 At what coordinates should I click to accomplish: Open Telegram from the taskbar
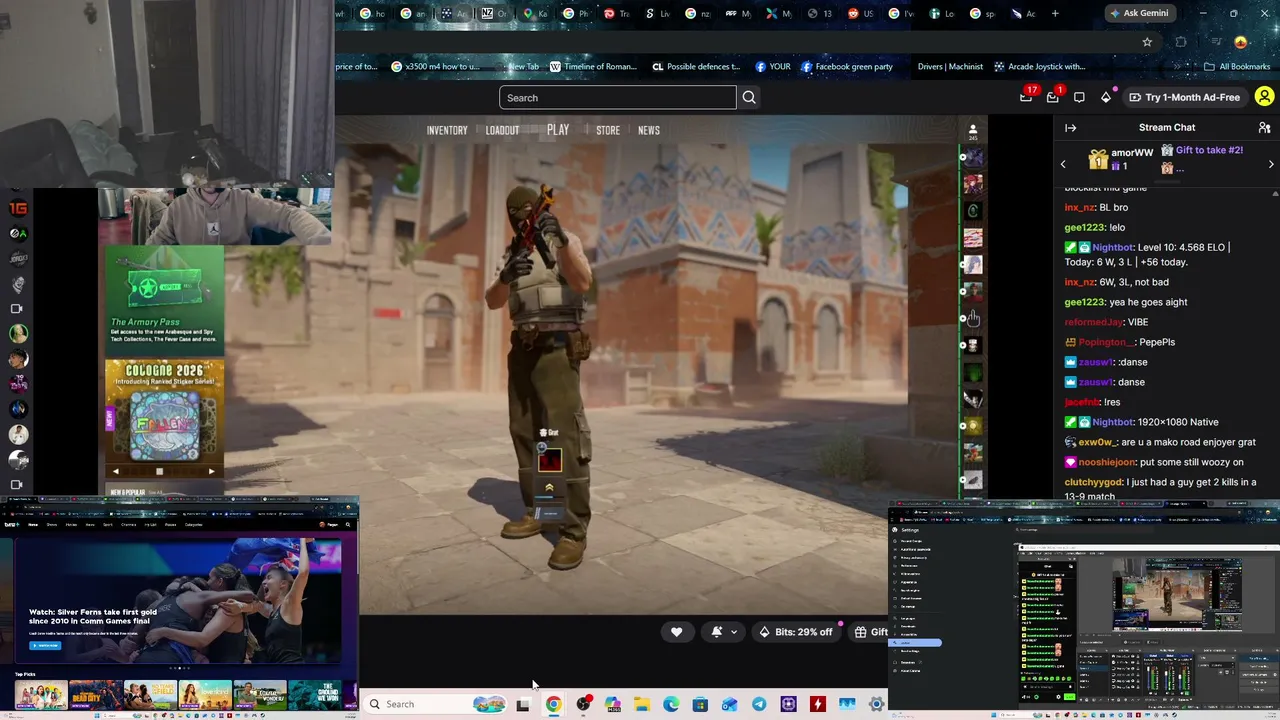[759, 704]
